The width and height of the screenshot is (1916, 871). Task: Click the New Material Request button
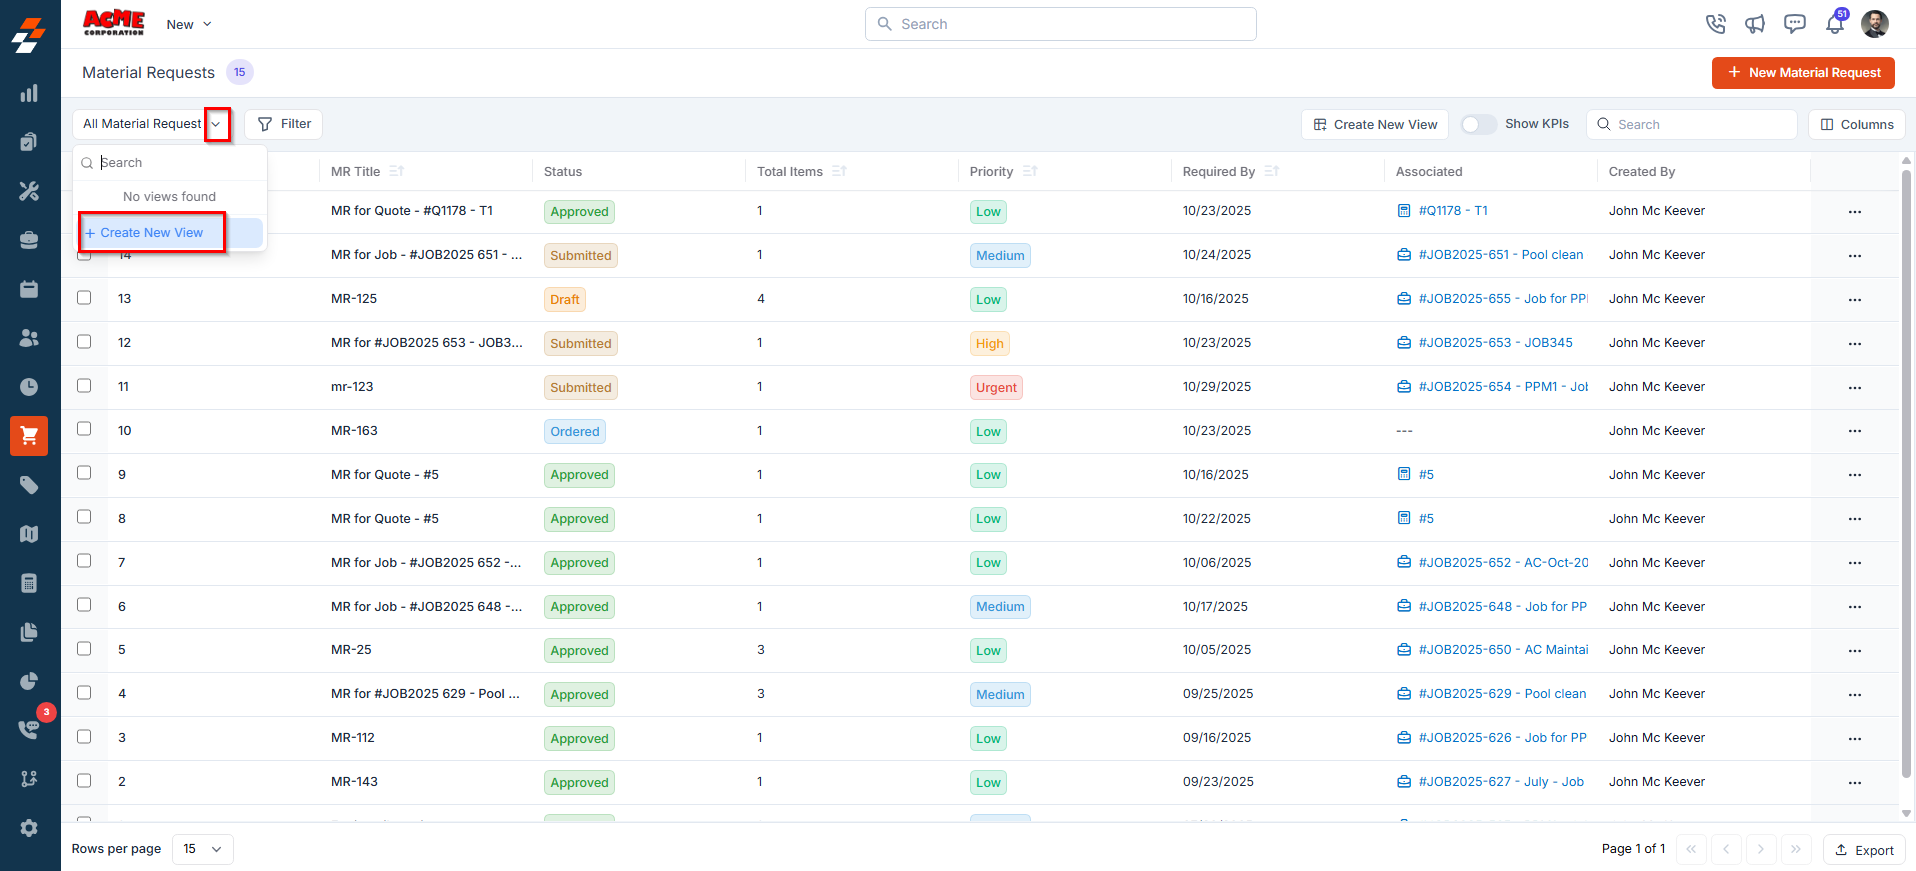[1803, 73]
